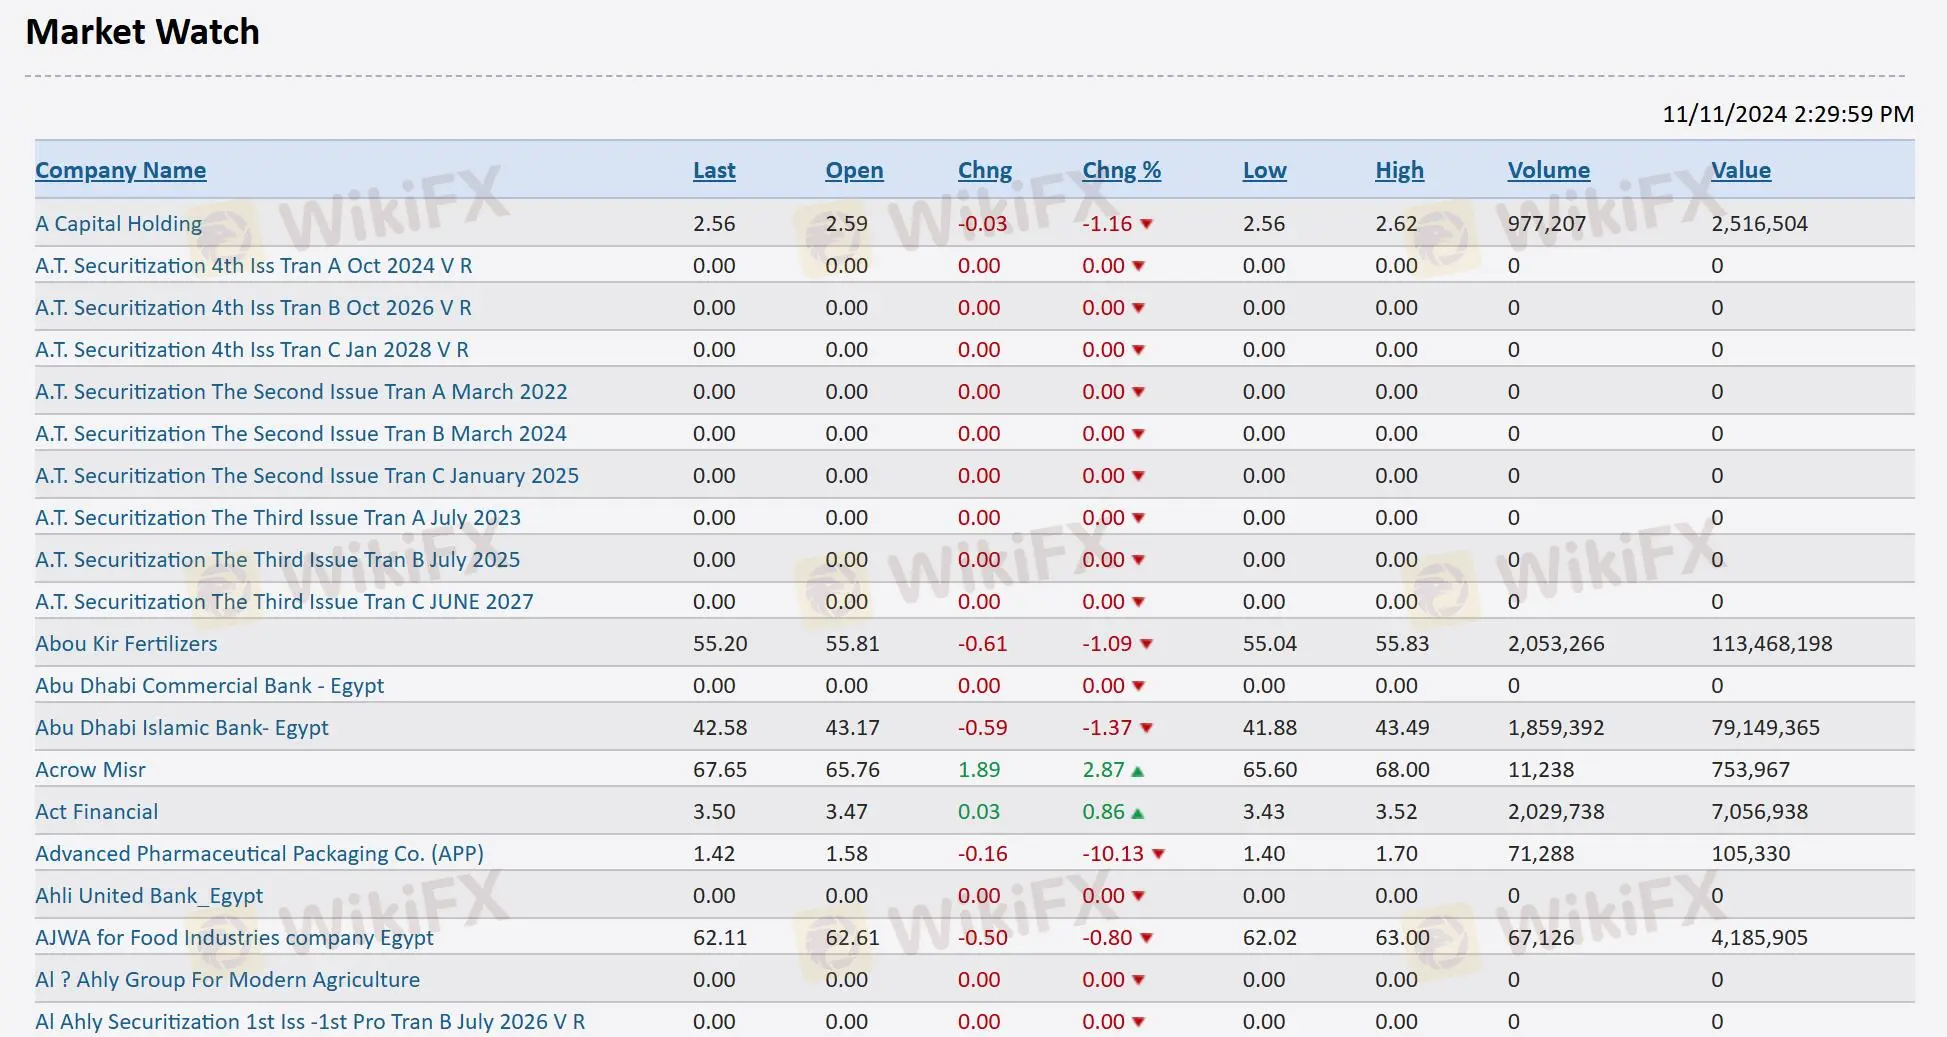
Task: Click red down arrow beside -10.13 change
Action: 1158,855
